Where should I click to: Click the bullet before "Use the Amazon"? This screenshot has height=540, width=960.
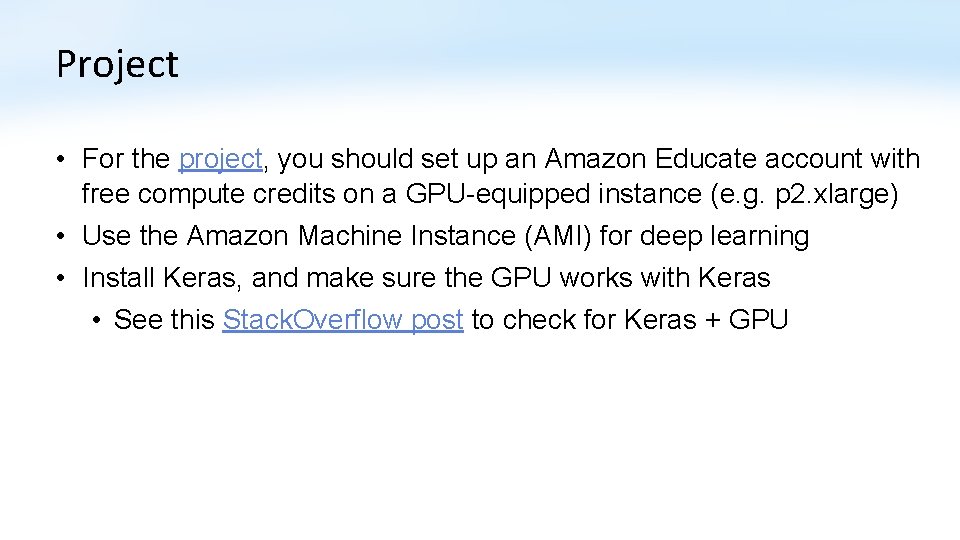pos(62,238)
